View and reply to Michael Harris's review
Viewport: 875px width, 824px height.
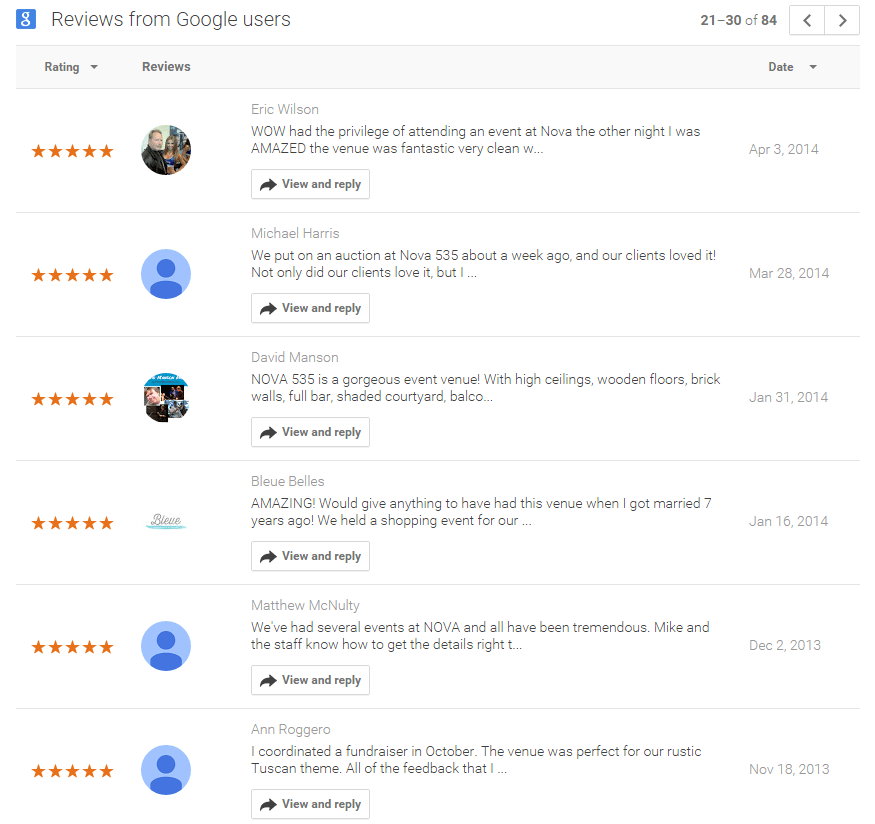coord(310,308)
